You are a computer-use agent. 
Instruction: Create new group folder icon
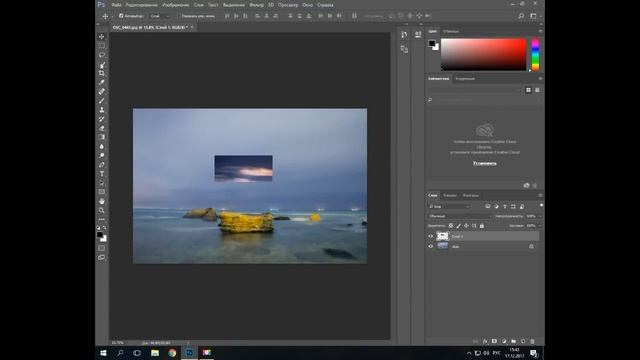(x=513, y=341)
